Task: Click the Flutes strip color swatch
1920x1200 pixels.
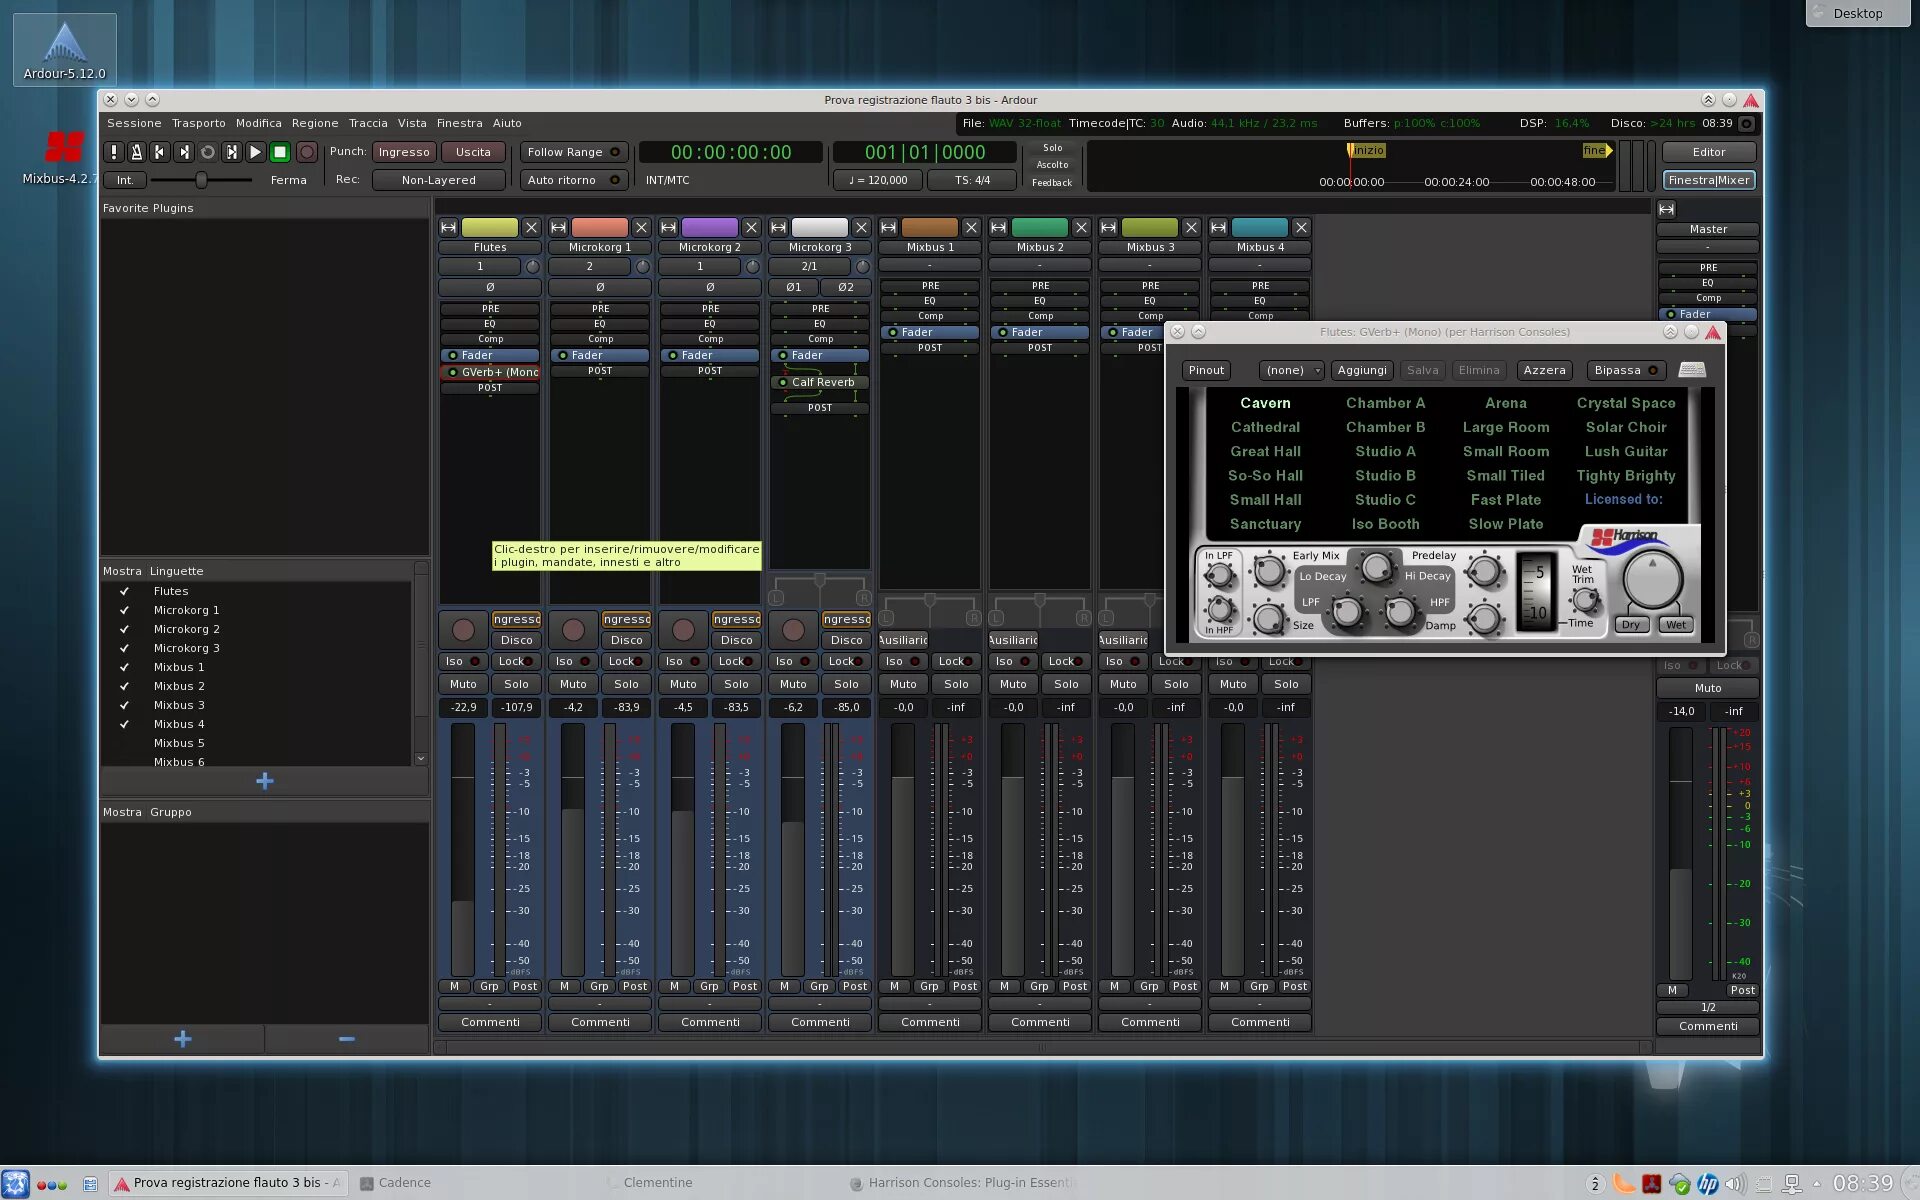Action: tap(490, 228)
